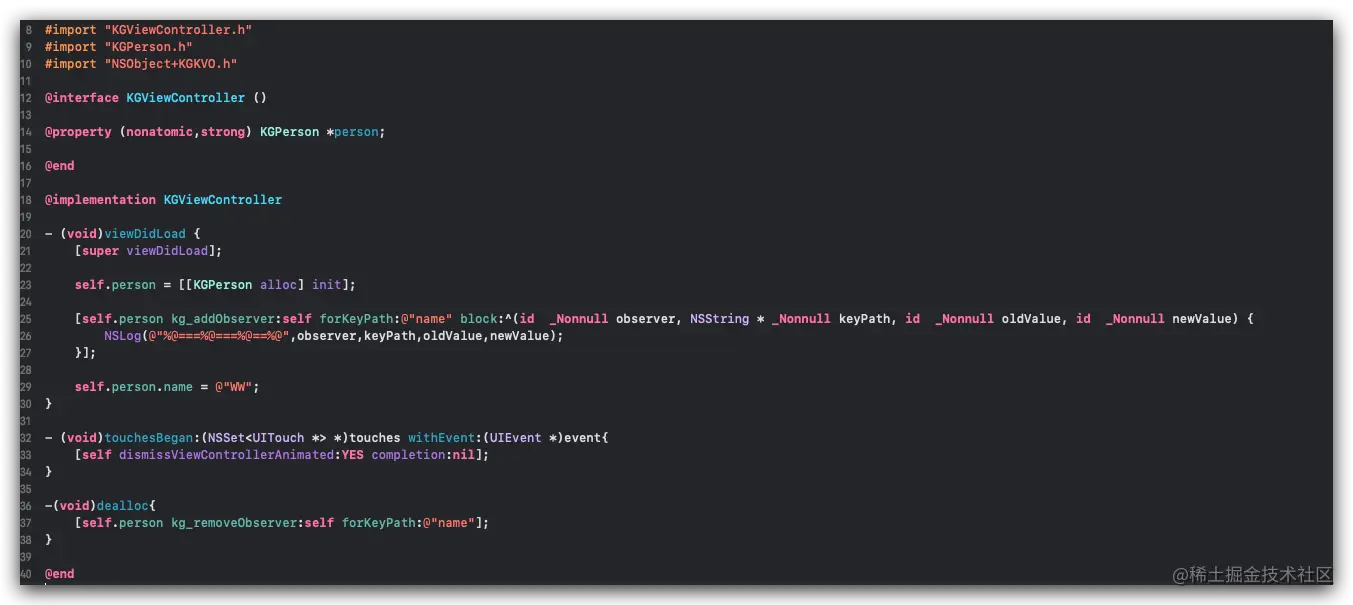
Task: Click line number 29 in the gutter
Action: pyautogui.click(x=25, y=387)
